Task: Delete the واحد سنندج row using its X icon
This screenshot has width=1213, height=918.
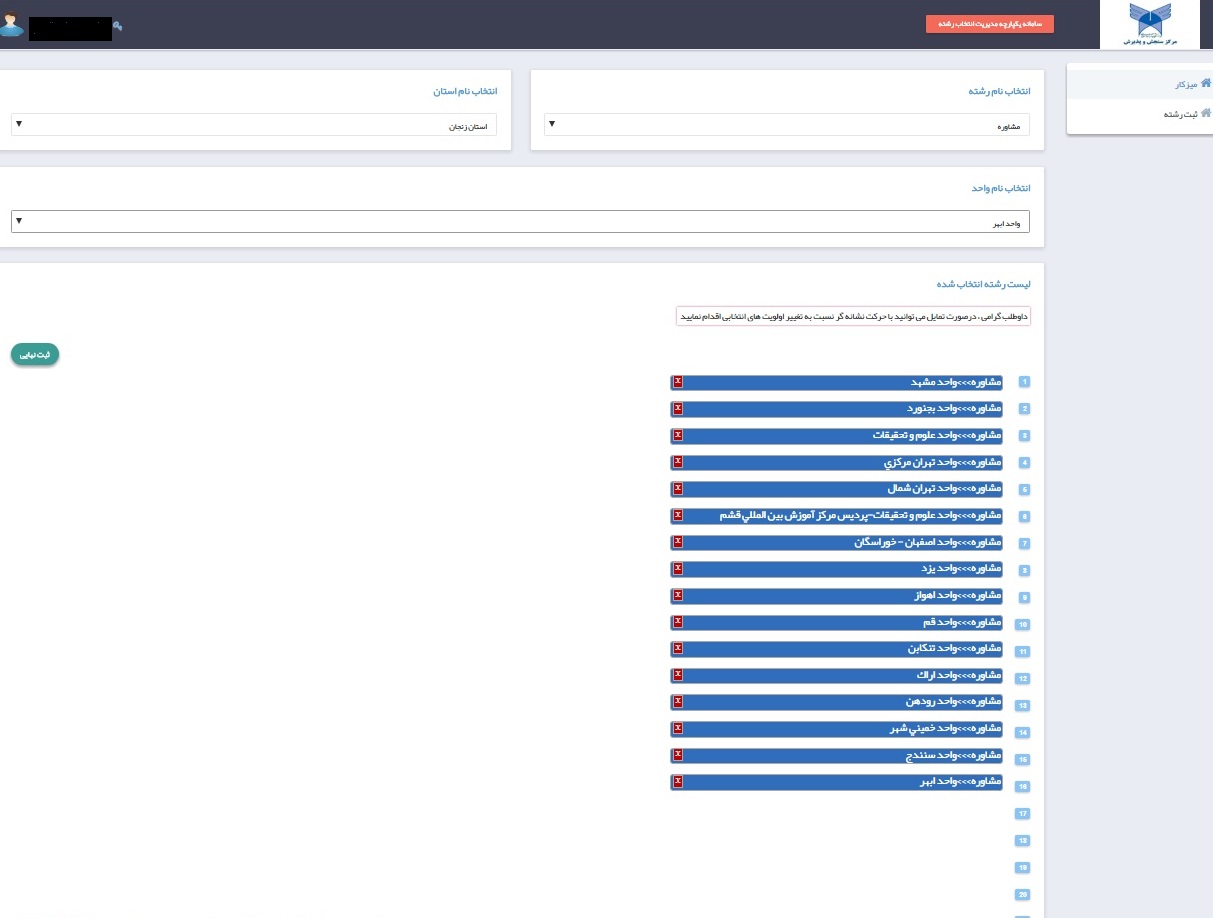Action: point(677,755)
